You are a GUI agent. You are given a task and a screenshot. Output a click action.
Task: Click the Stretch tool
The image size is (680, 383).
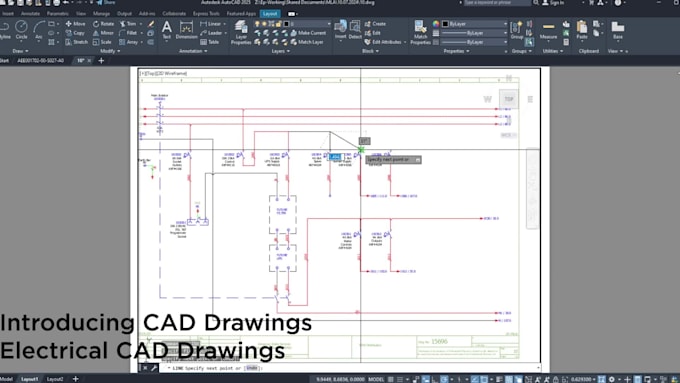[76, 42]
